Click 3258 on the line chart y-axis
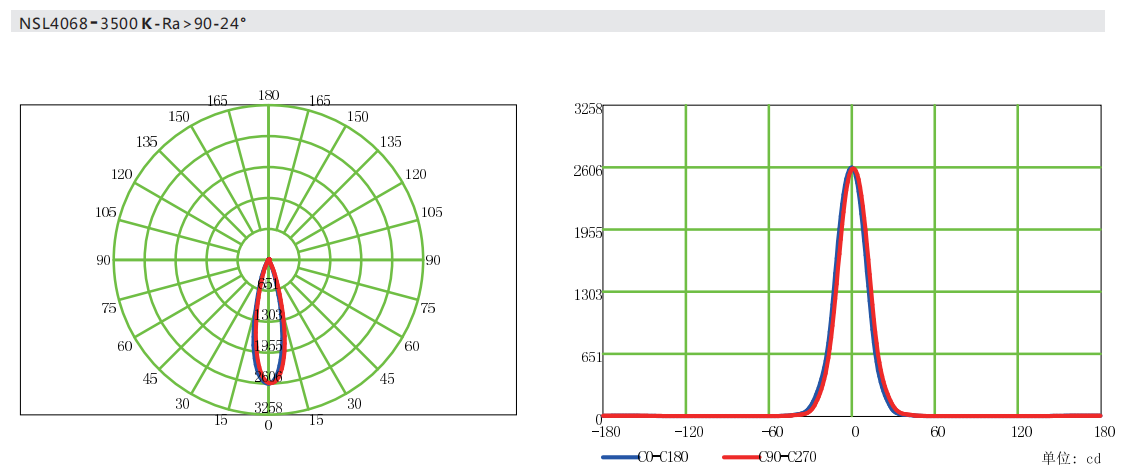Viewport: 1123px width, 472px height. 589,109
